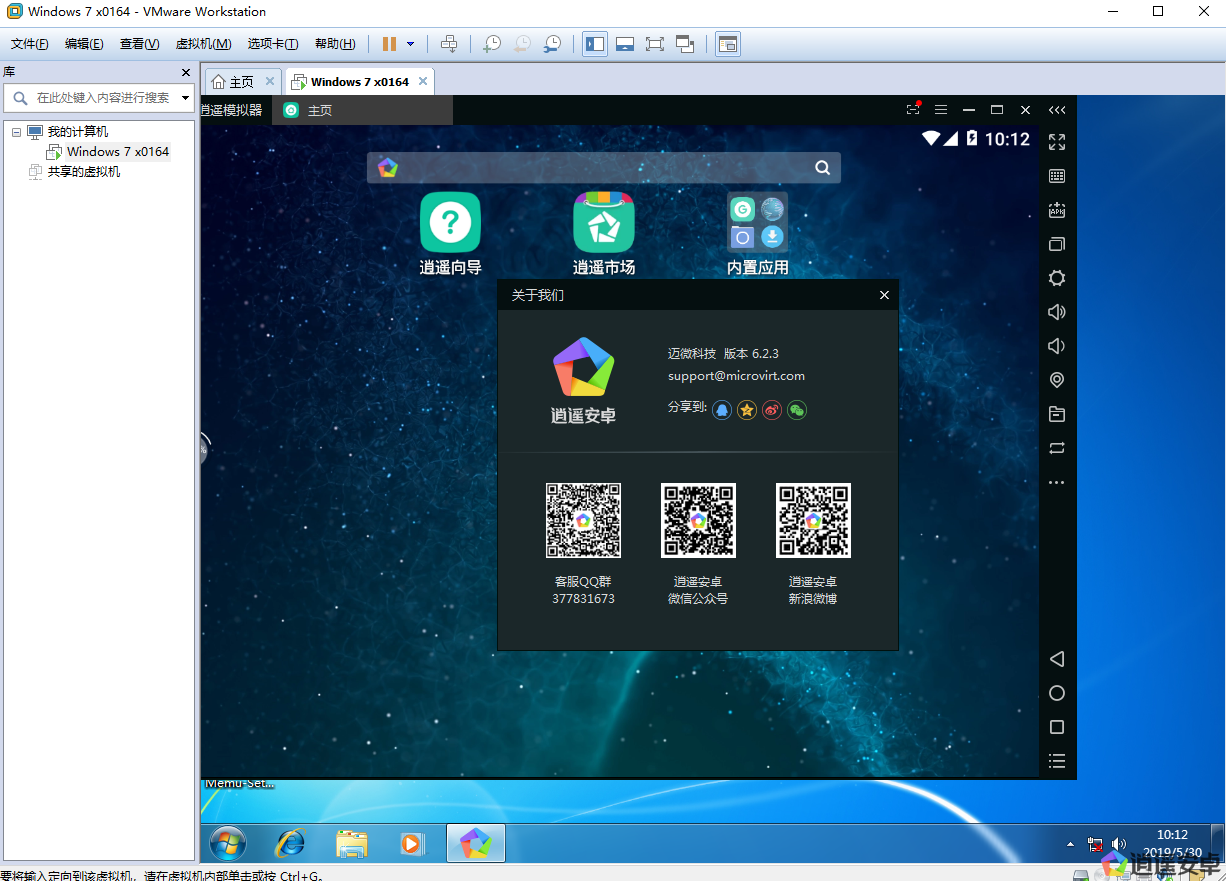Viewport: 1226px width, 881px height.
Task: Toggle the VMware library panel view button
Action: [595, 44]
